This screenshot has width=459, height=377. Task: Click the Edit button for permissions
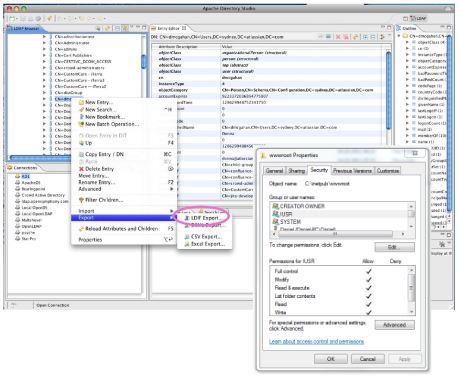click(x=395, y=247)
